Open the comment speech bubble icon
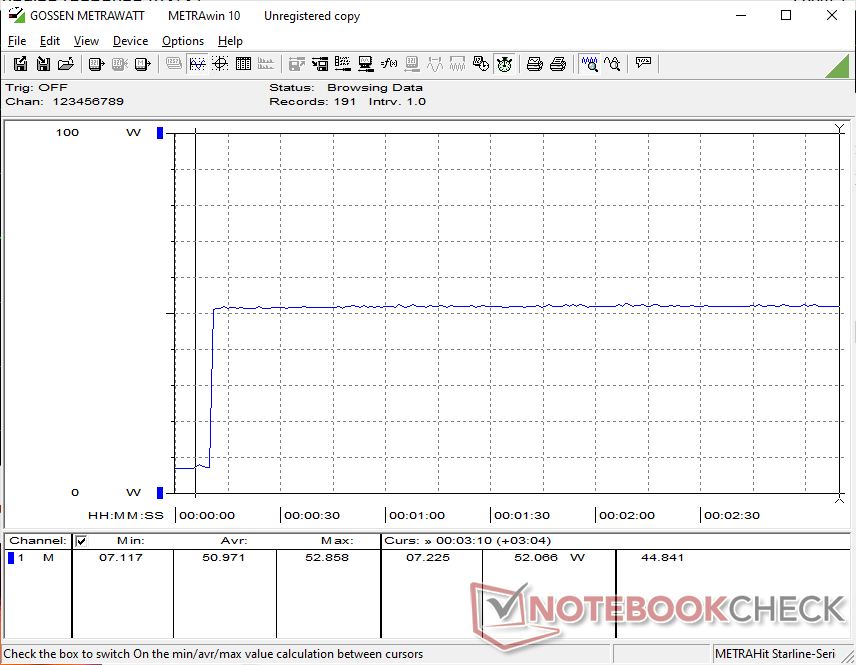The width and height of the screenshot is (856, 665). pos(643,64)
